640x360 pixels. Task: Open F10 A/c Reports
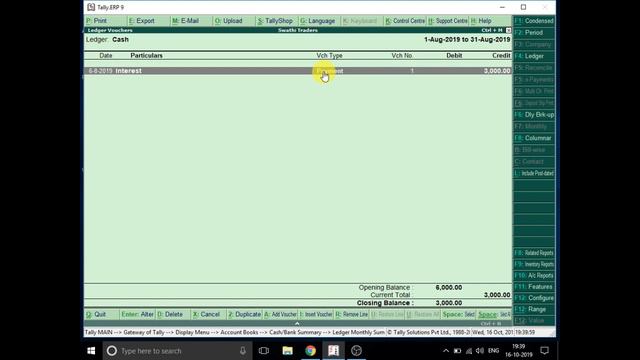[534, 276]
